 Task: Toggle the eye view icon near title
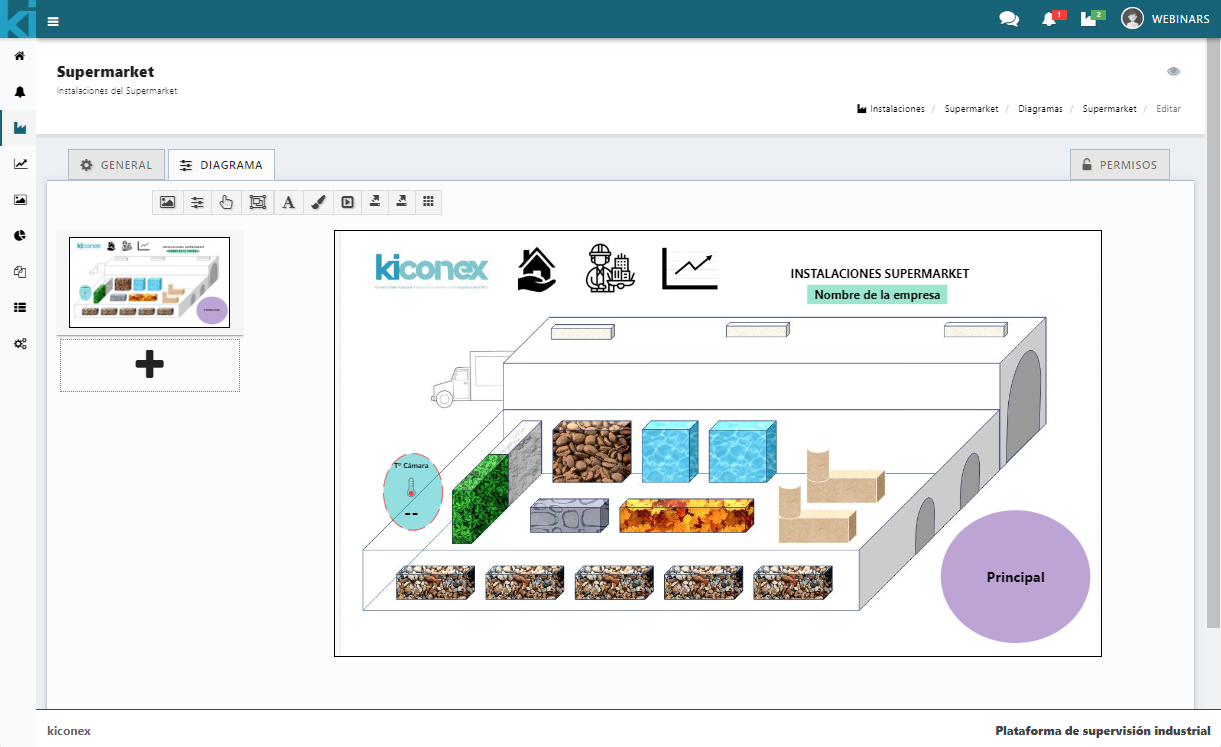click(x=1173, y=72)
